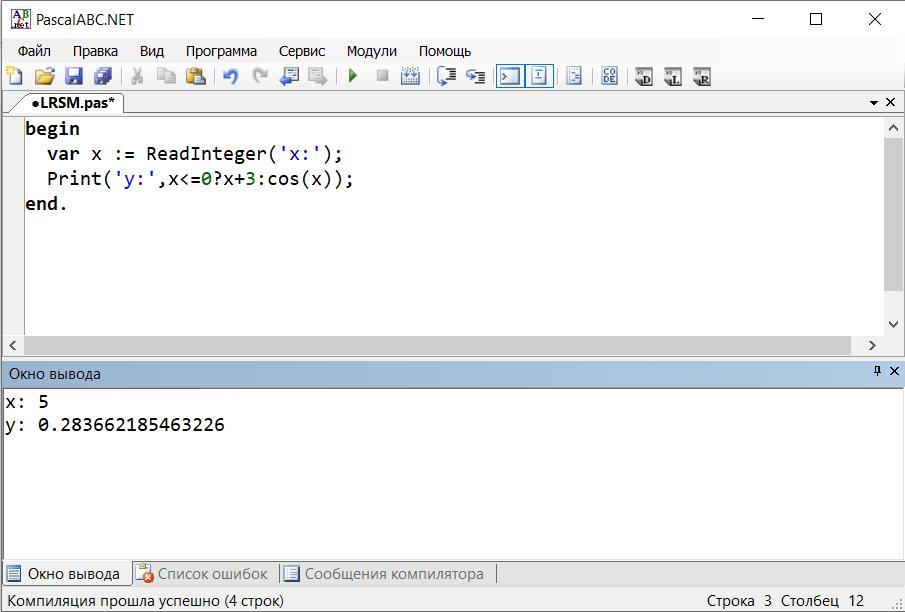Copy selection with the copy icon
The image size is (905, 612).
166,76
